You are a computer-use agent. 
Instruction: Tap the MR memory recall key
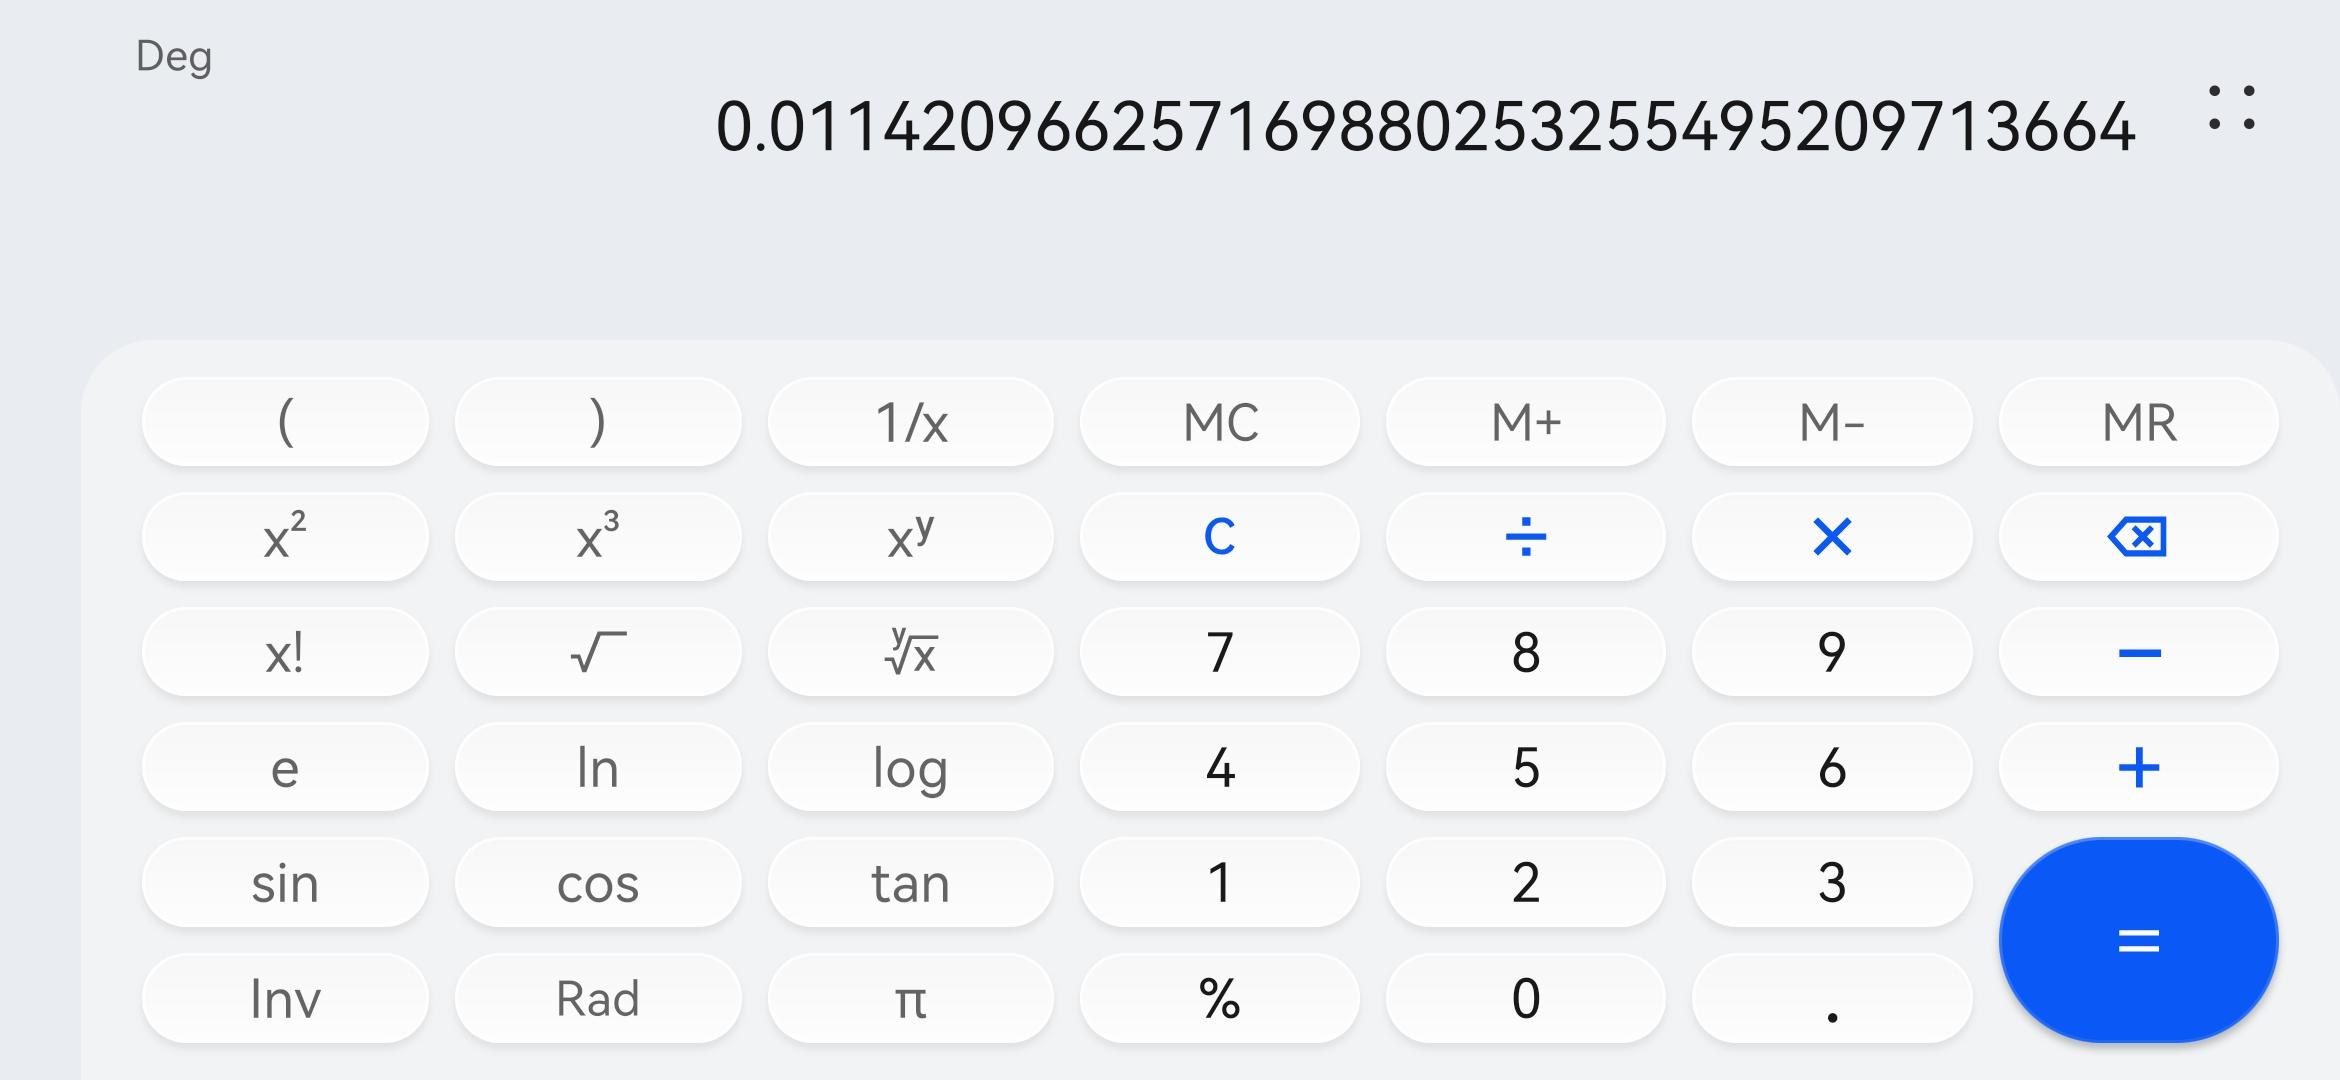pyautogui.click(x=2138, y=422)
